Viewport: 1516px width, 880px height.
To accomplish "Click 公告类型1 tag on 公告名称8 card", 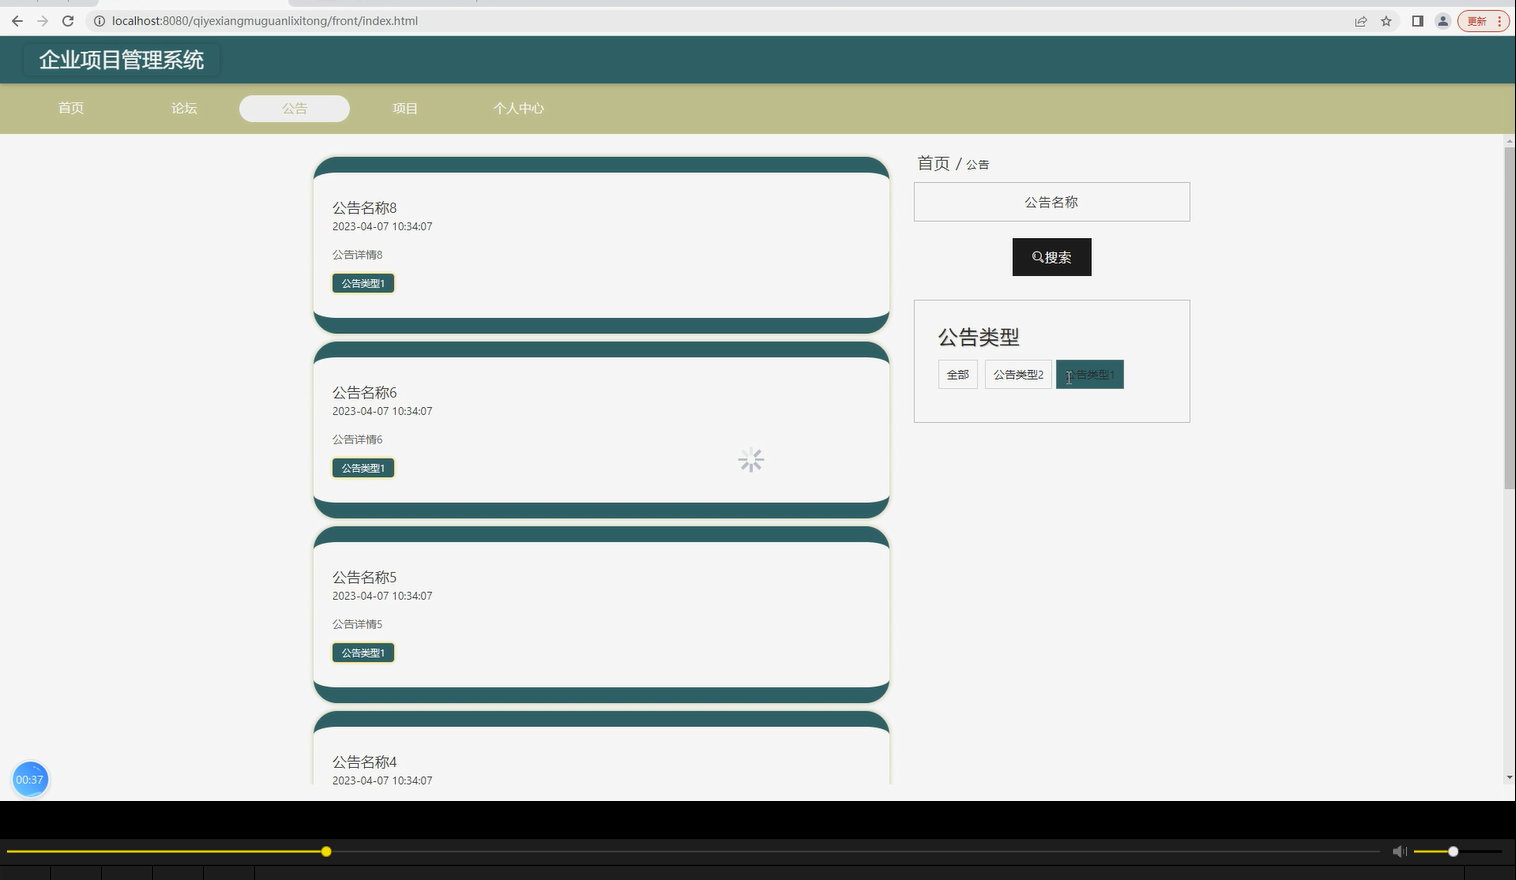I will point(363,284).
